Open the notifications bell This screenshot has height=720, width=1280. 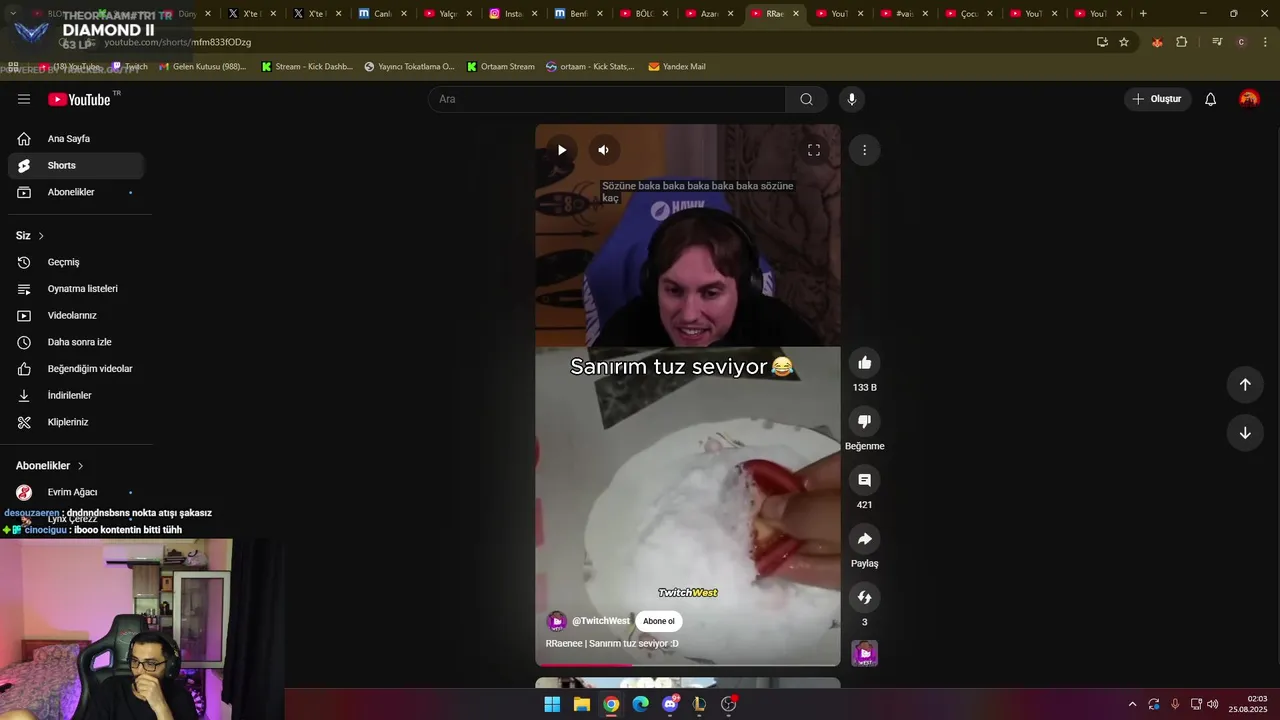point(1210,99)
